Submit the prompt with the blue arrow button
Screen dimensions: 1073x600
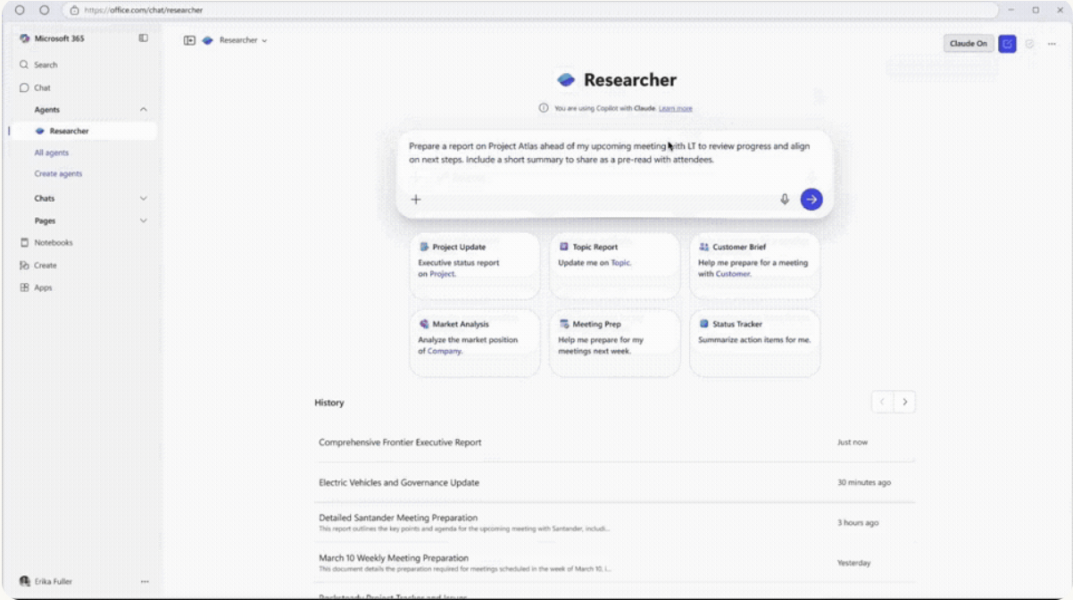(811, 199)
